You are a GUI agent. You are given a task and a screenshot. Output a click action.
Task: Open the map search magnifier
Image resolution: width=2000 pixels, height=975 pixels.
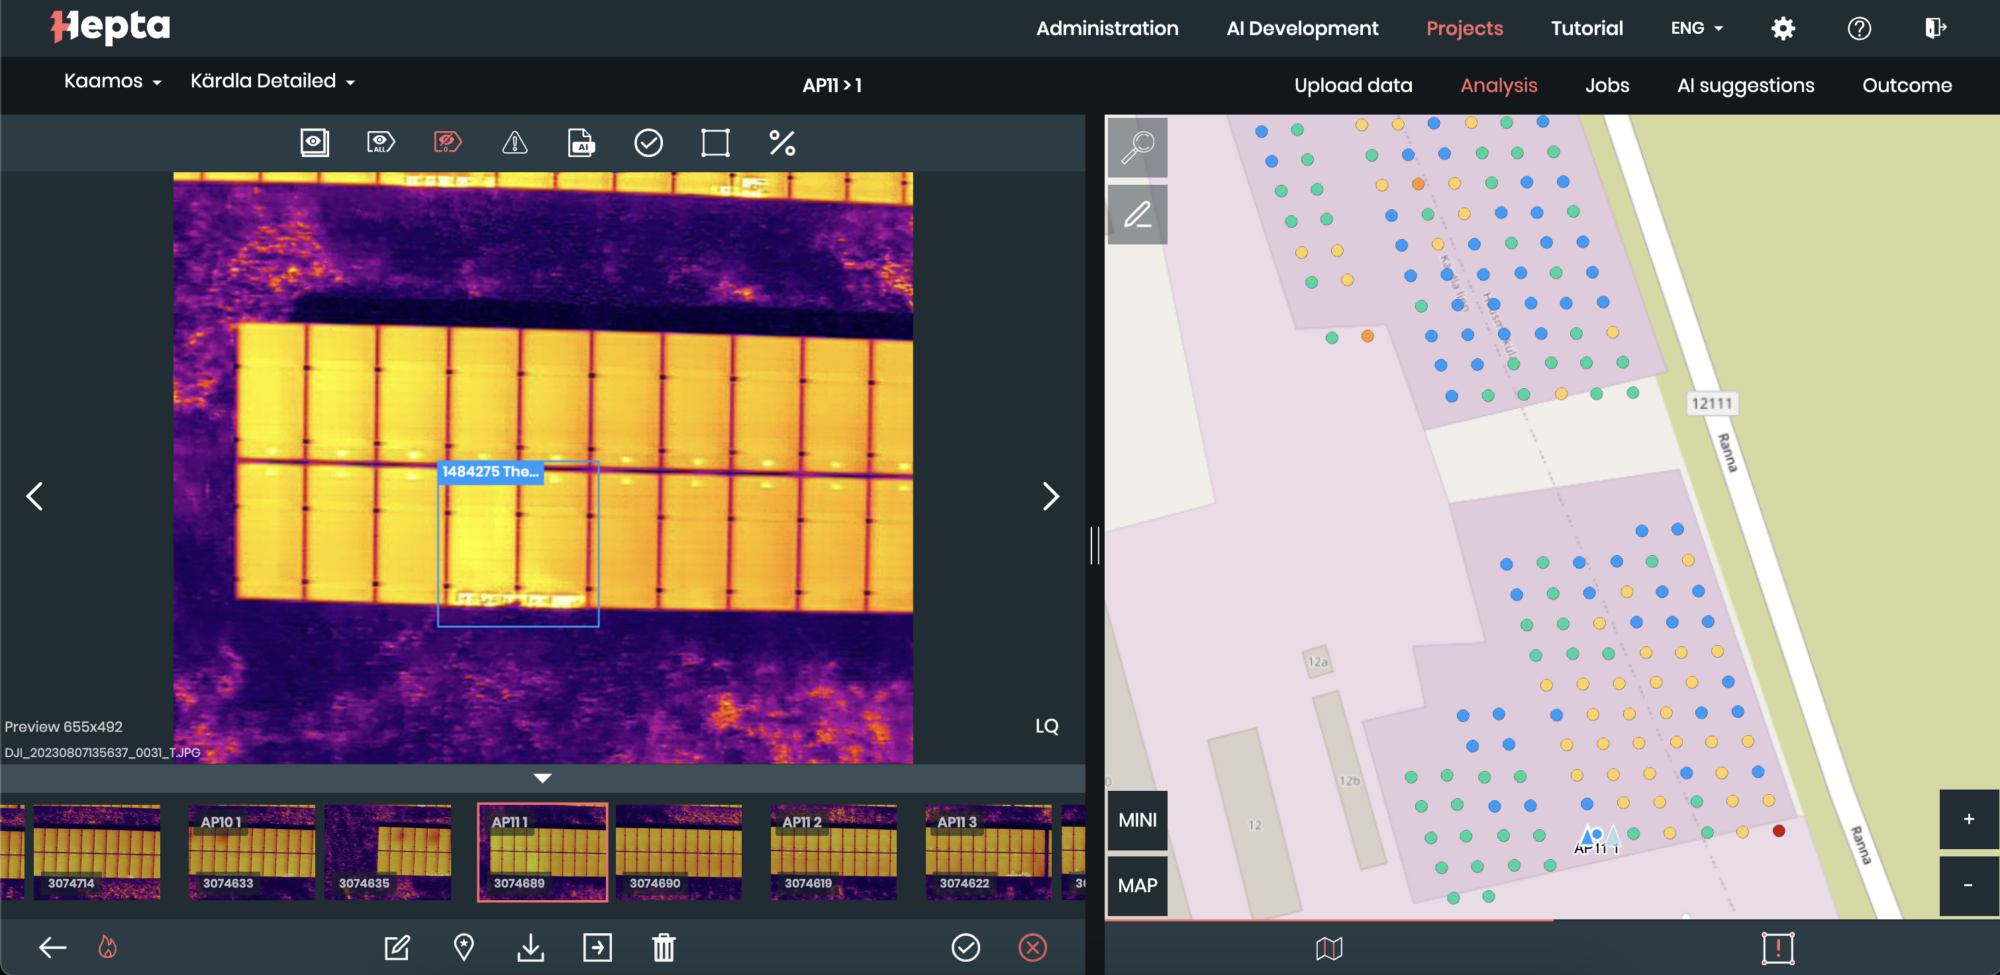(1138, 147)
